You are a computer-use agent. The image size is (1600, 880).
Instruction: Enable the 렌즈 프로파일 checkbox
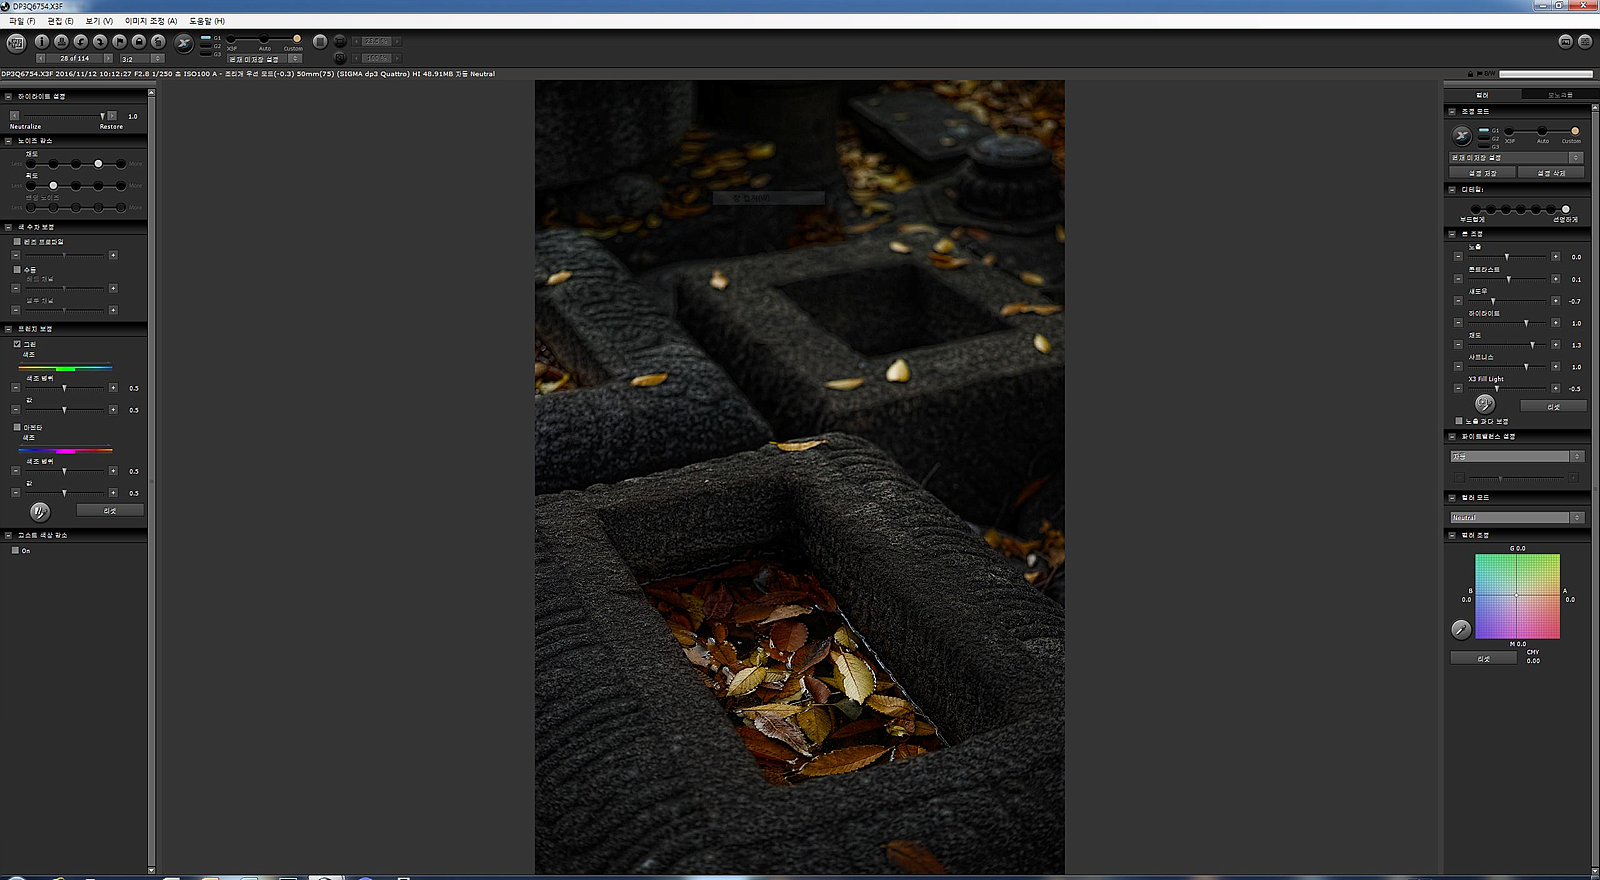17,241
